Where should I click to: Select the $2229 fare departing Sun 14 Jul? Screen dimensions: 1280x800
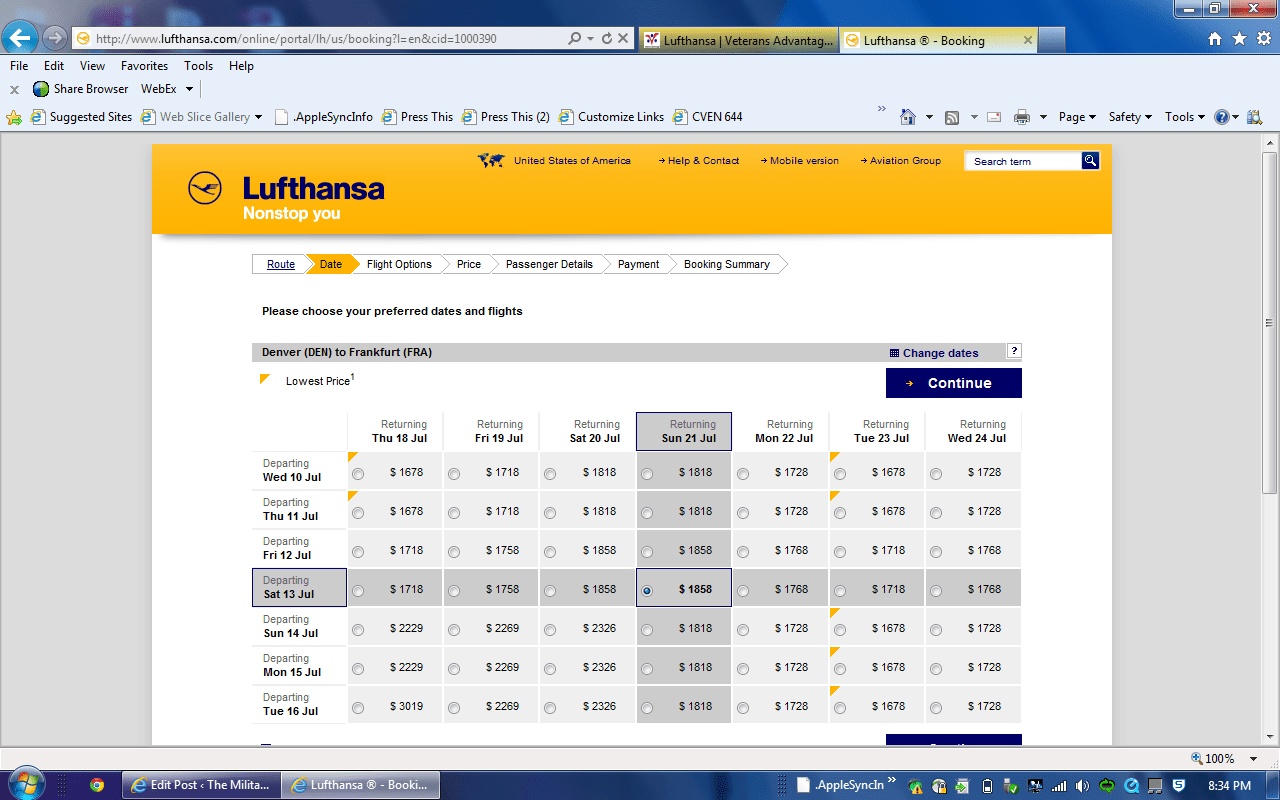(x=358, y=628)
